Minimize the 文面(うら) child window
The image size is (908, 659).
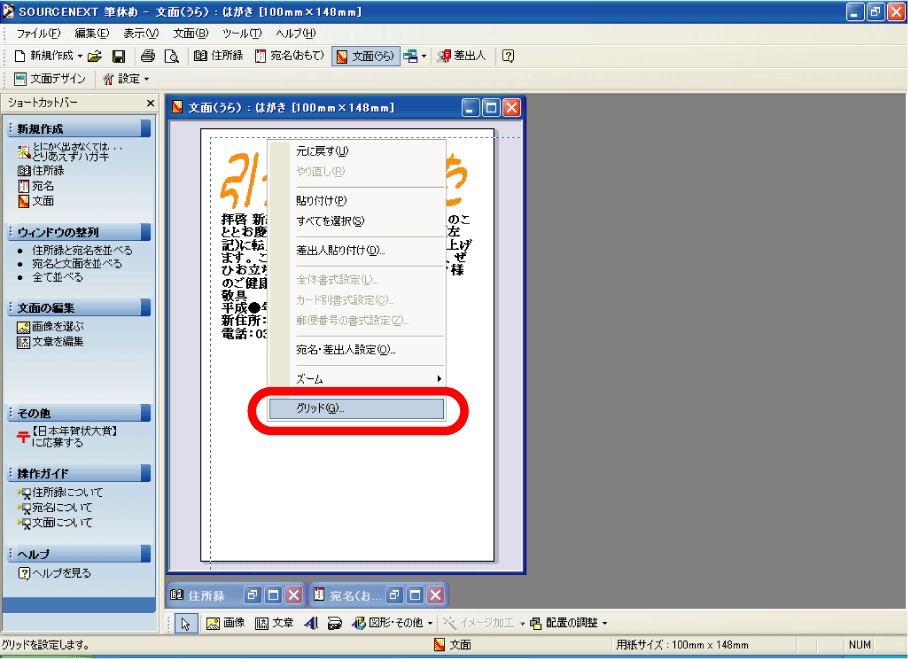(x=471, y=108)
